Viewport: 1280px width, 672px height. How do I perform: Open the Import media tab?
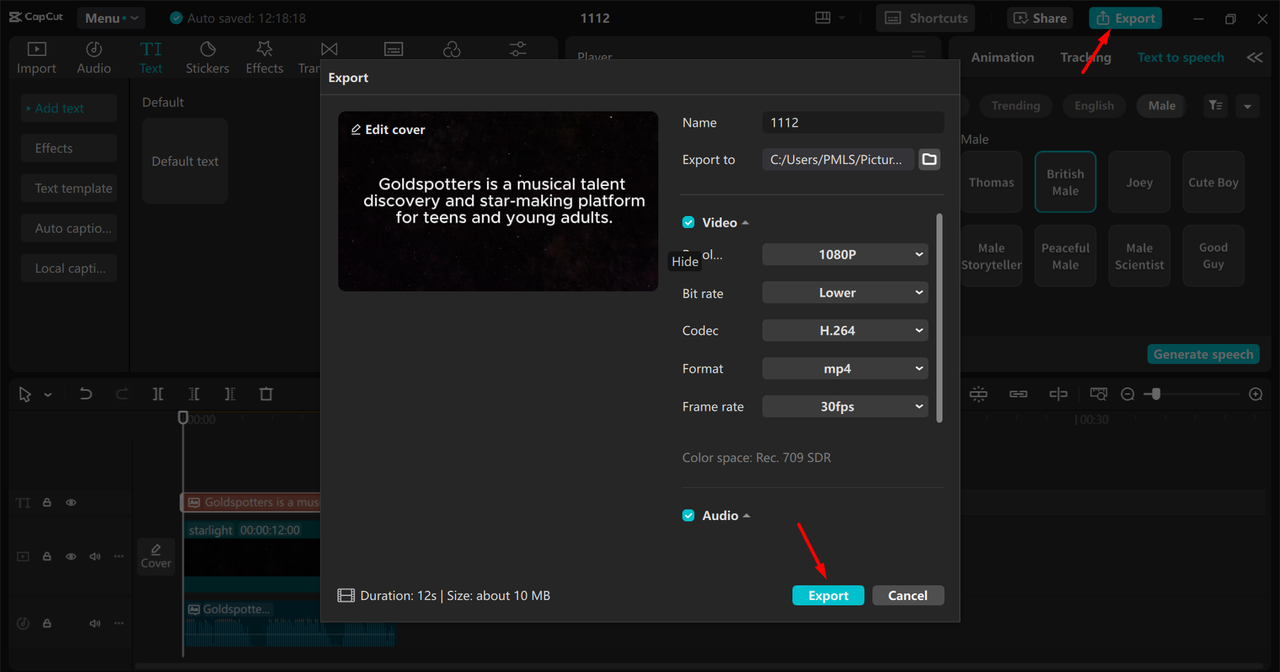click(x=36, y=58)
